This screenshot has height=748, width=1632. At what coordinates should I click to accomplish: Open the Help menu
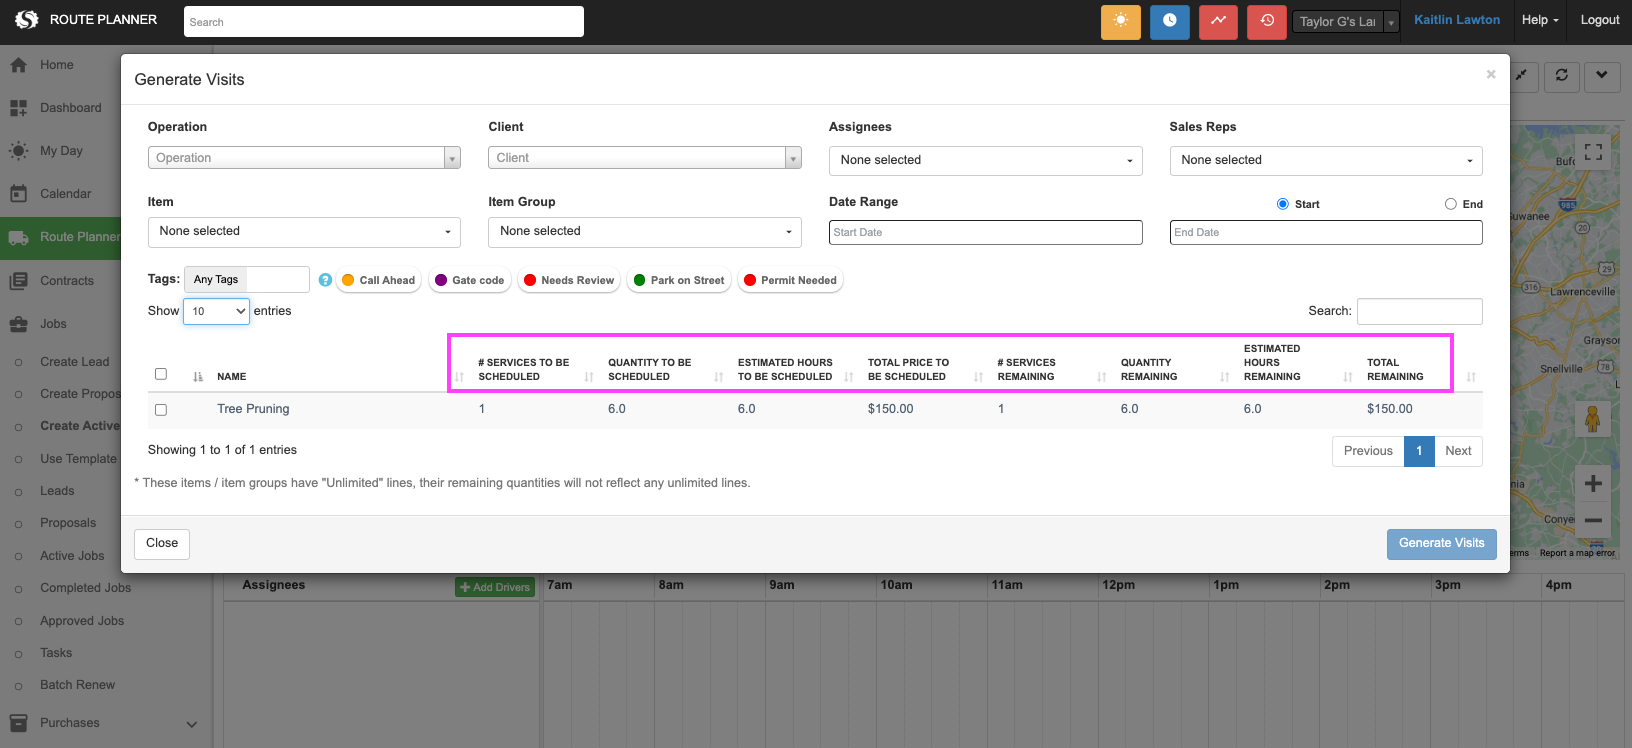pos(1539,20)
